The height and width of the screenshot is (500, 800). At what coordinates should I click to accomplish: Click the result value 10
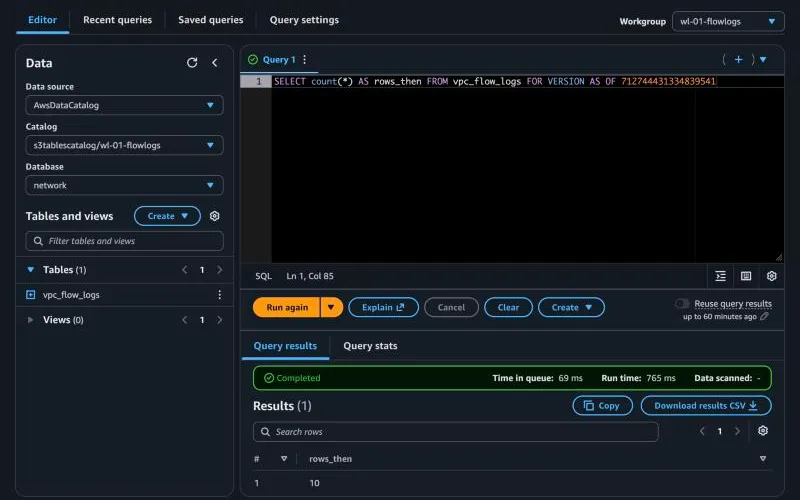[x=314, y=483]
